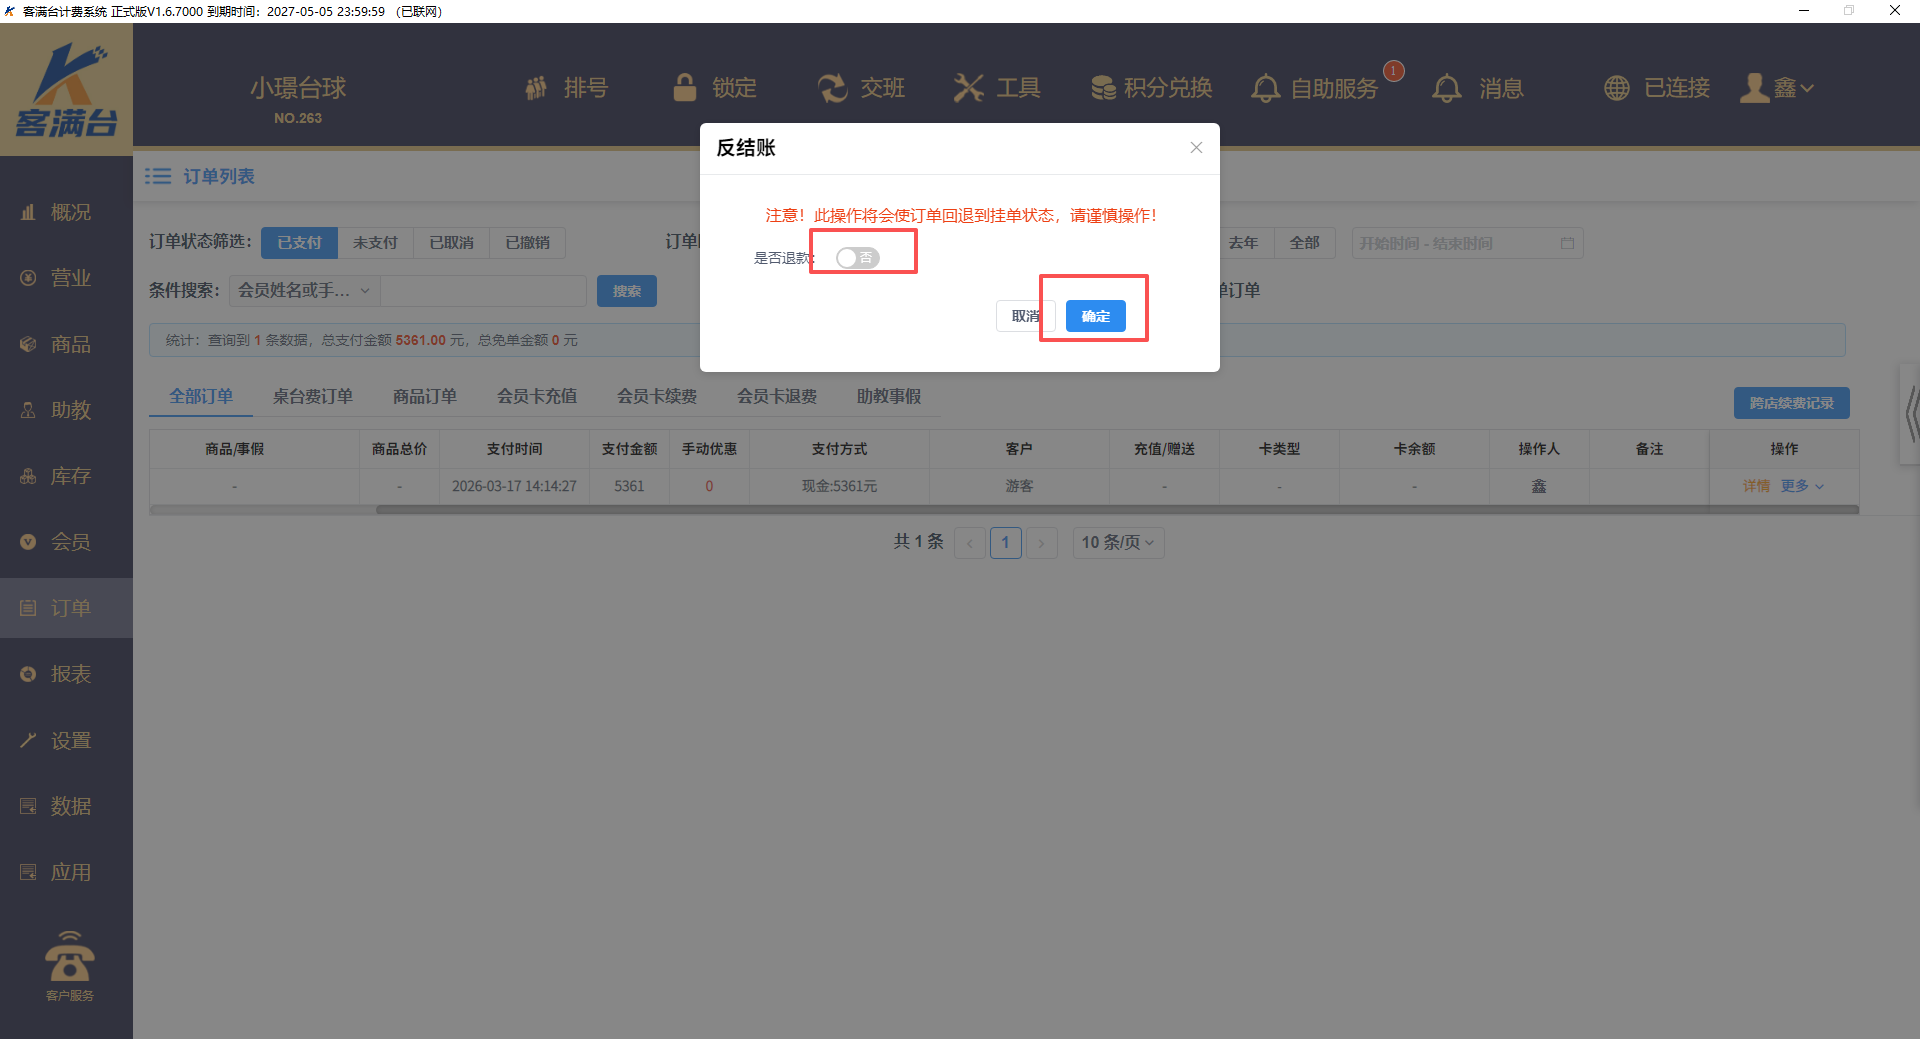This screenshot has width=1920, height=1039.
Task: Confirm the 反结账 dialog with 确定
Action: (1095, 316)
